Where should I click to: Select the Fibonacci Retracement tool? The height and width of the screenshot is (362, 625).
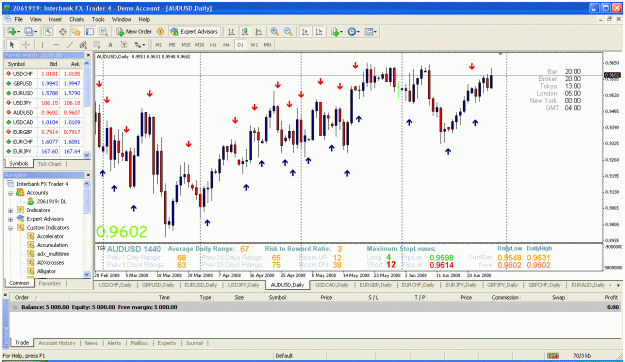pos(96,45)
